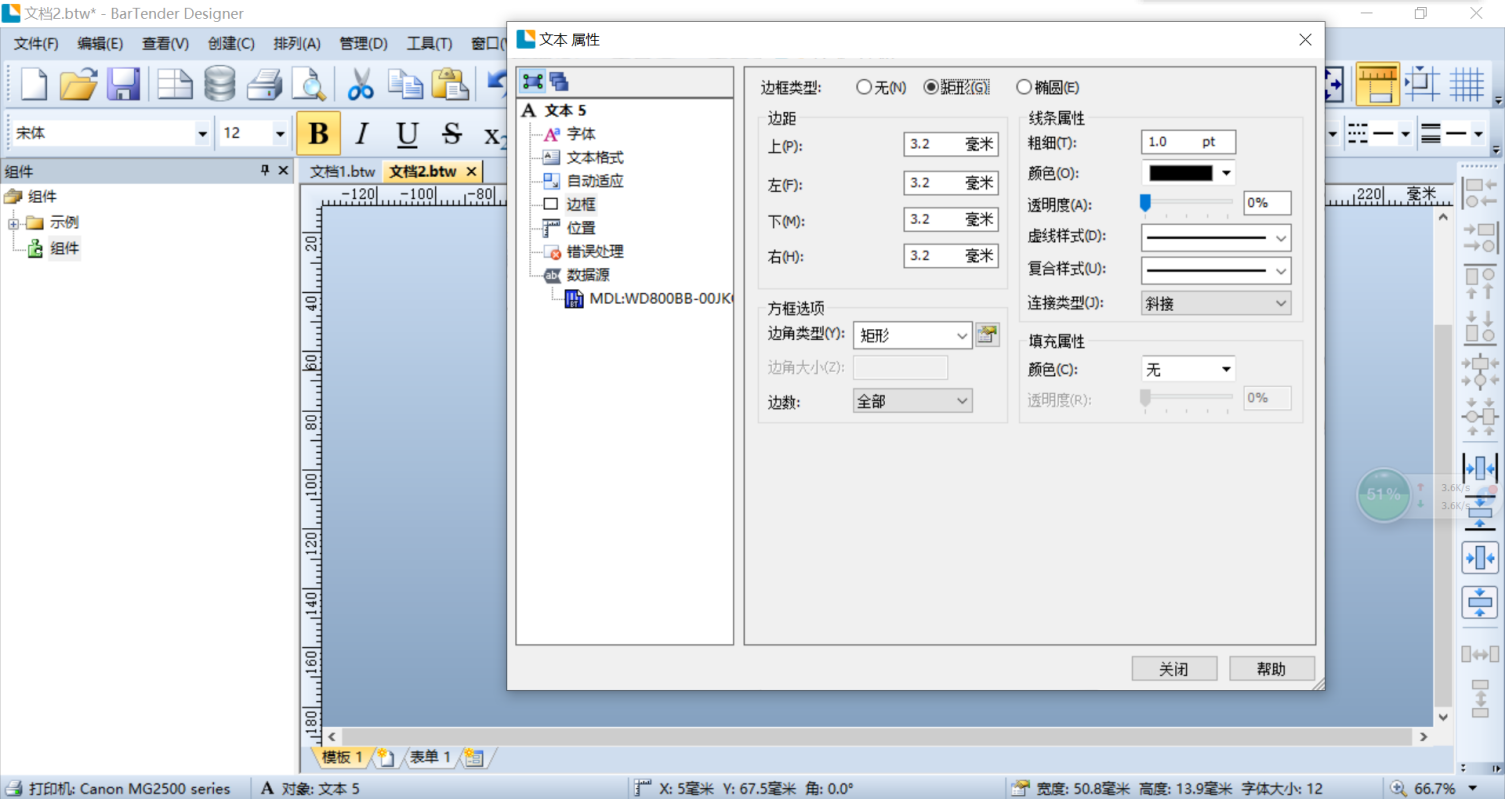Image resolution: width=1505 pixels, height=799 pixels.
Task: Open page setup with the grid-page icon
Action: pos(176,84)
